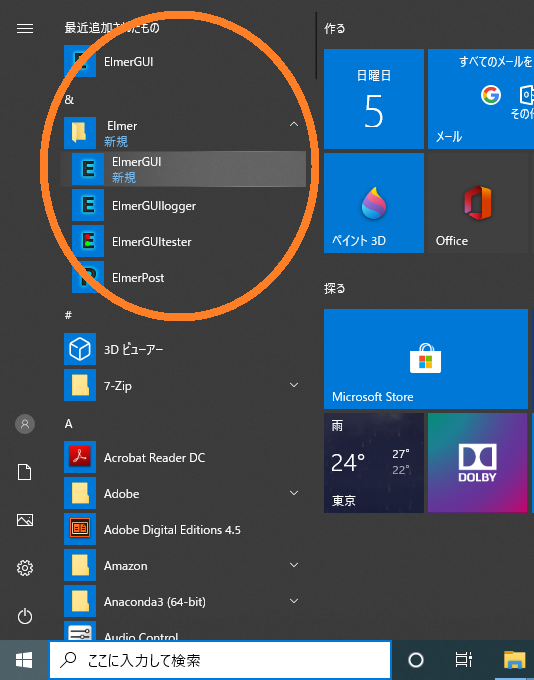The image size is (534, 680).
Task: Click the '&' letter group header
Action: pyautogui.click(x=69, y=100)
